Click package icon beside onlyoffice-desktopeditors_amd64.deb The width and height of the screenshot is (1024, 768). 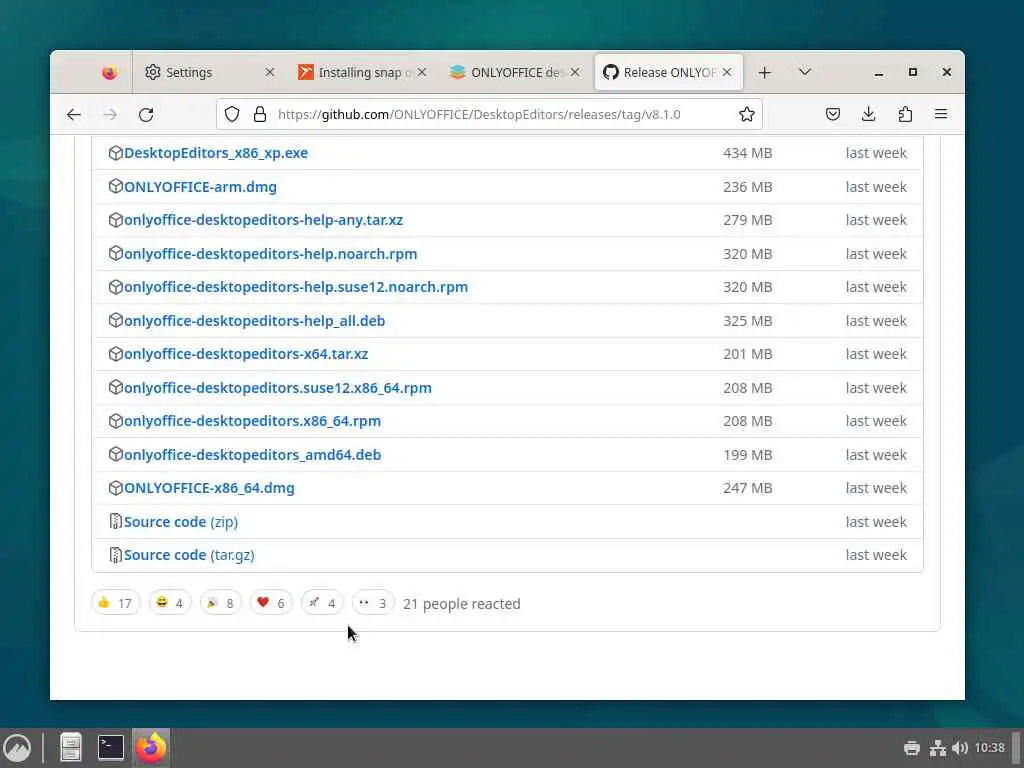pos(116,455)
